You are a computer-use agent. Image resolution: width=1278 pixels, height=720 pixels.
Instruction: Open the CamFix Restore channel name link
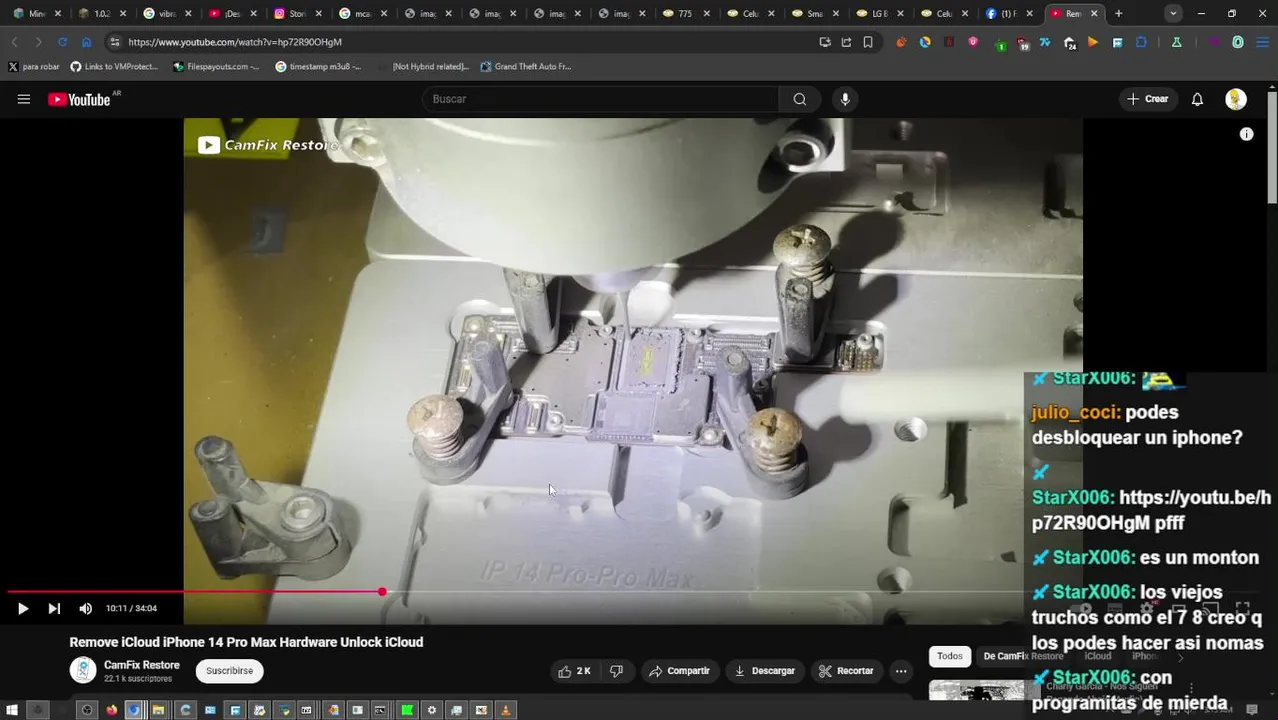(142, 665)
